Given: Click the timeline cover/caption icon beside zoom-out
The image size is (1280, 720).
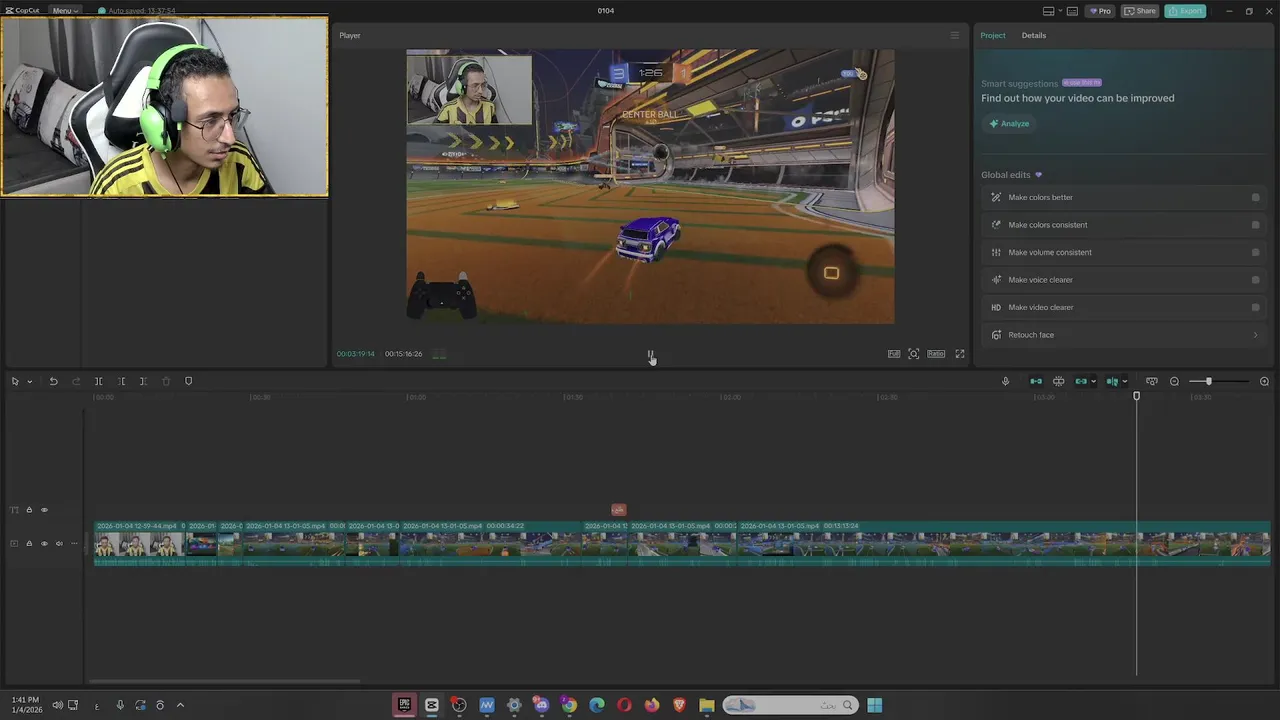Looking at the screenshot, I should (x=1152, y=381).
